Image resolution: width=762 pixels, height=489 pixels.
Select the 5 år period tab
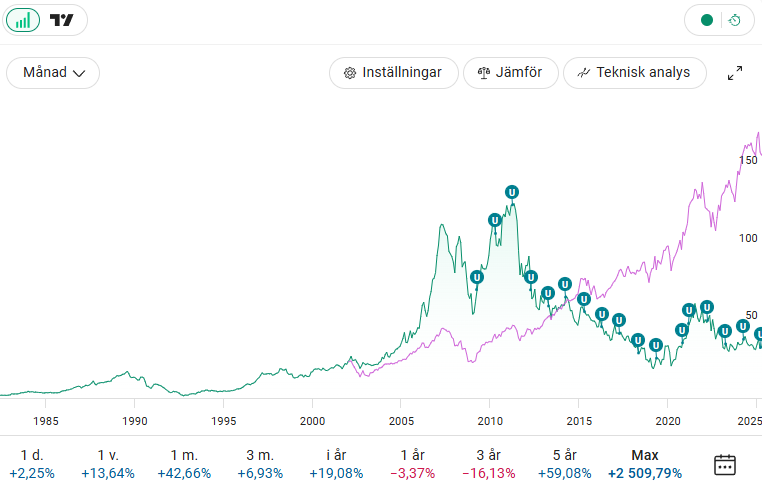click(565, 464)
